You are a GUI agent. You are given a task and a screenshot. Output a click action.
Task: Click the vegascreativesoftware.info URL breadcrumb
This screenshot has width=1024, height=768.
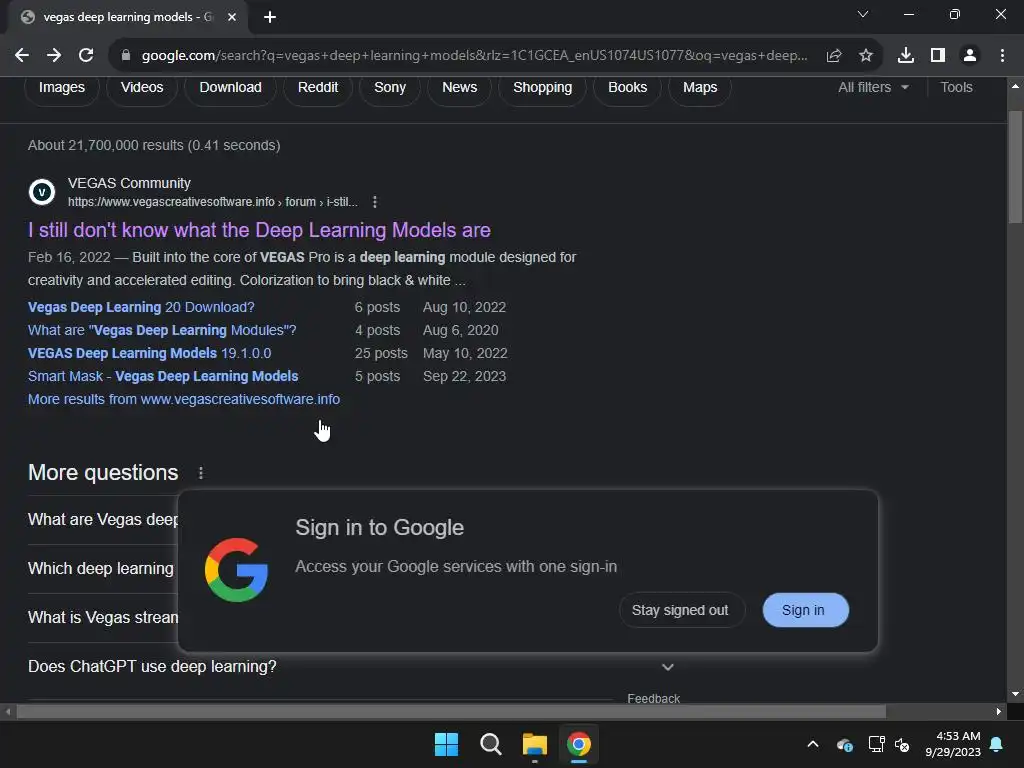[213, 202]
